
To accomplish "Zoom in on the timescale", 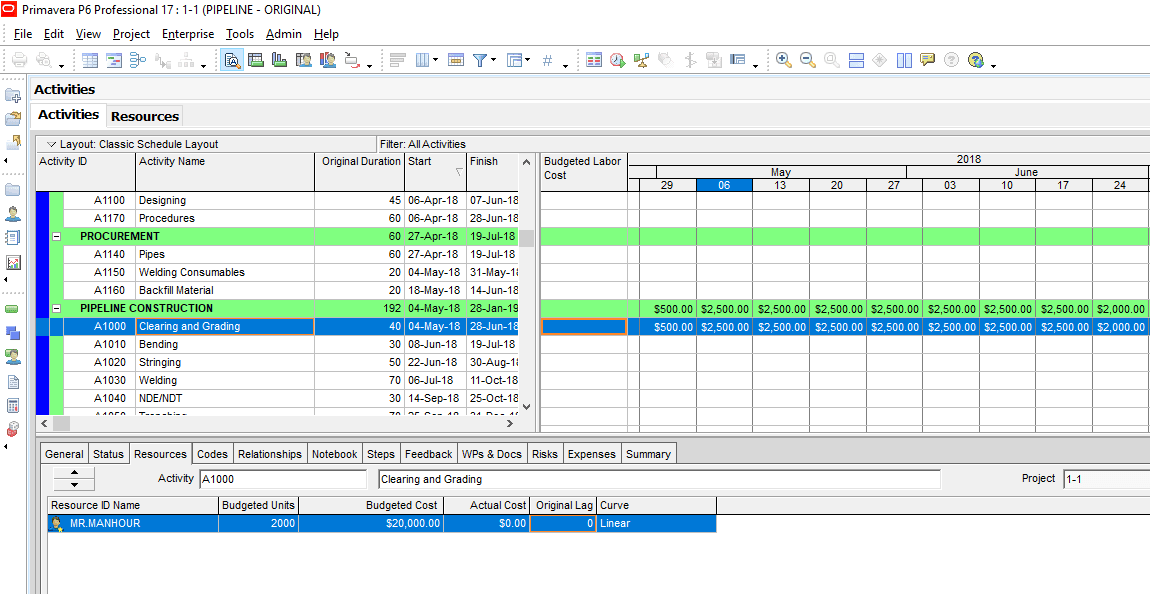I will (783, 60).
